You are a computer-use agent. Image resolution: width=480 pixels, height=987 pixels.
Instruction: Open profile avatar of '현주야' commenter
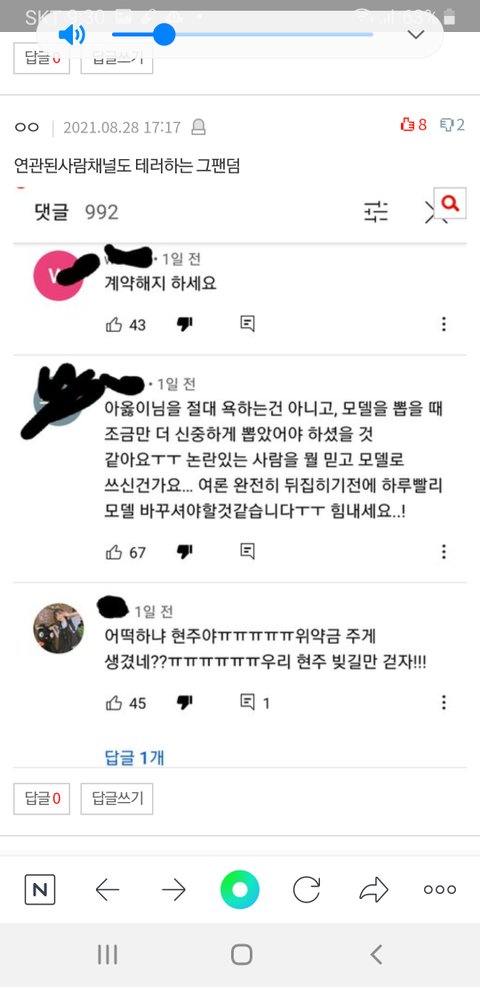(59, 628)
